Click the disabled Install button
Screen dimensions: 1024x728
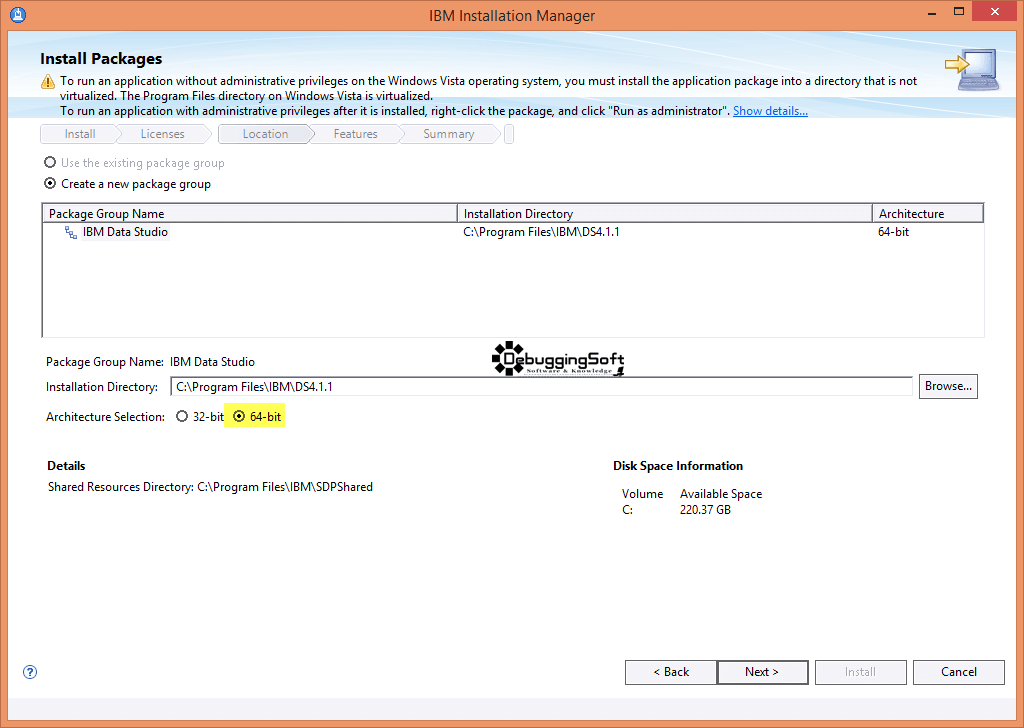point(860,672)
